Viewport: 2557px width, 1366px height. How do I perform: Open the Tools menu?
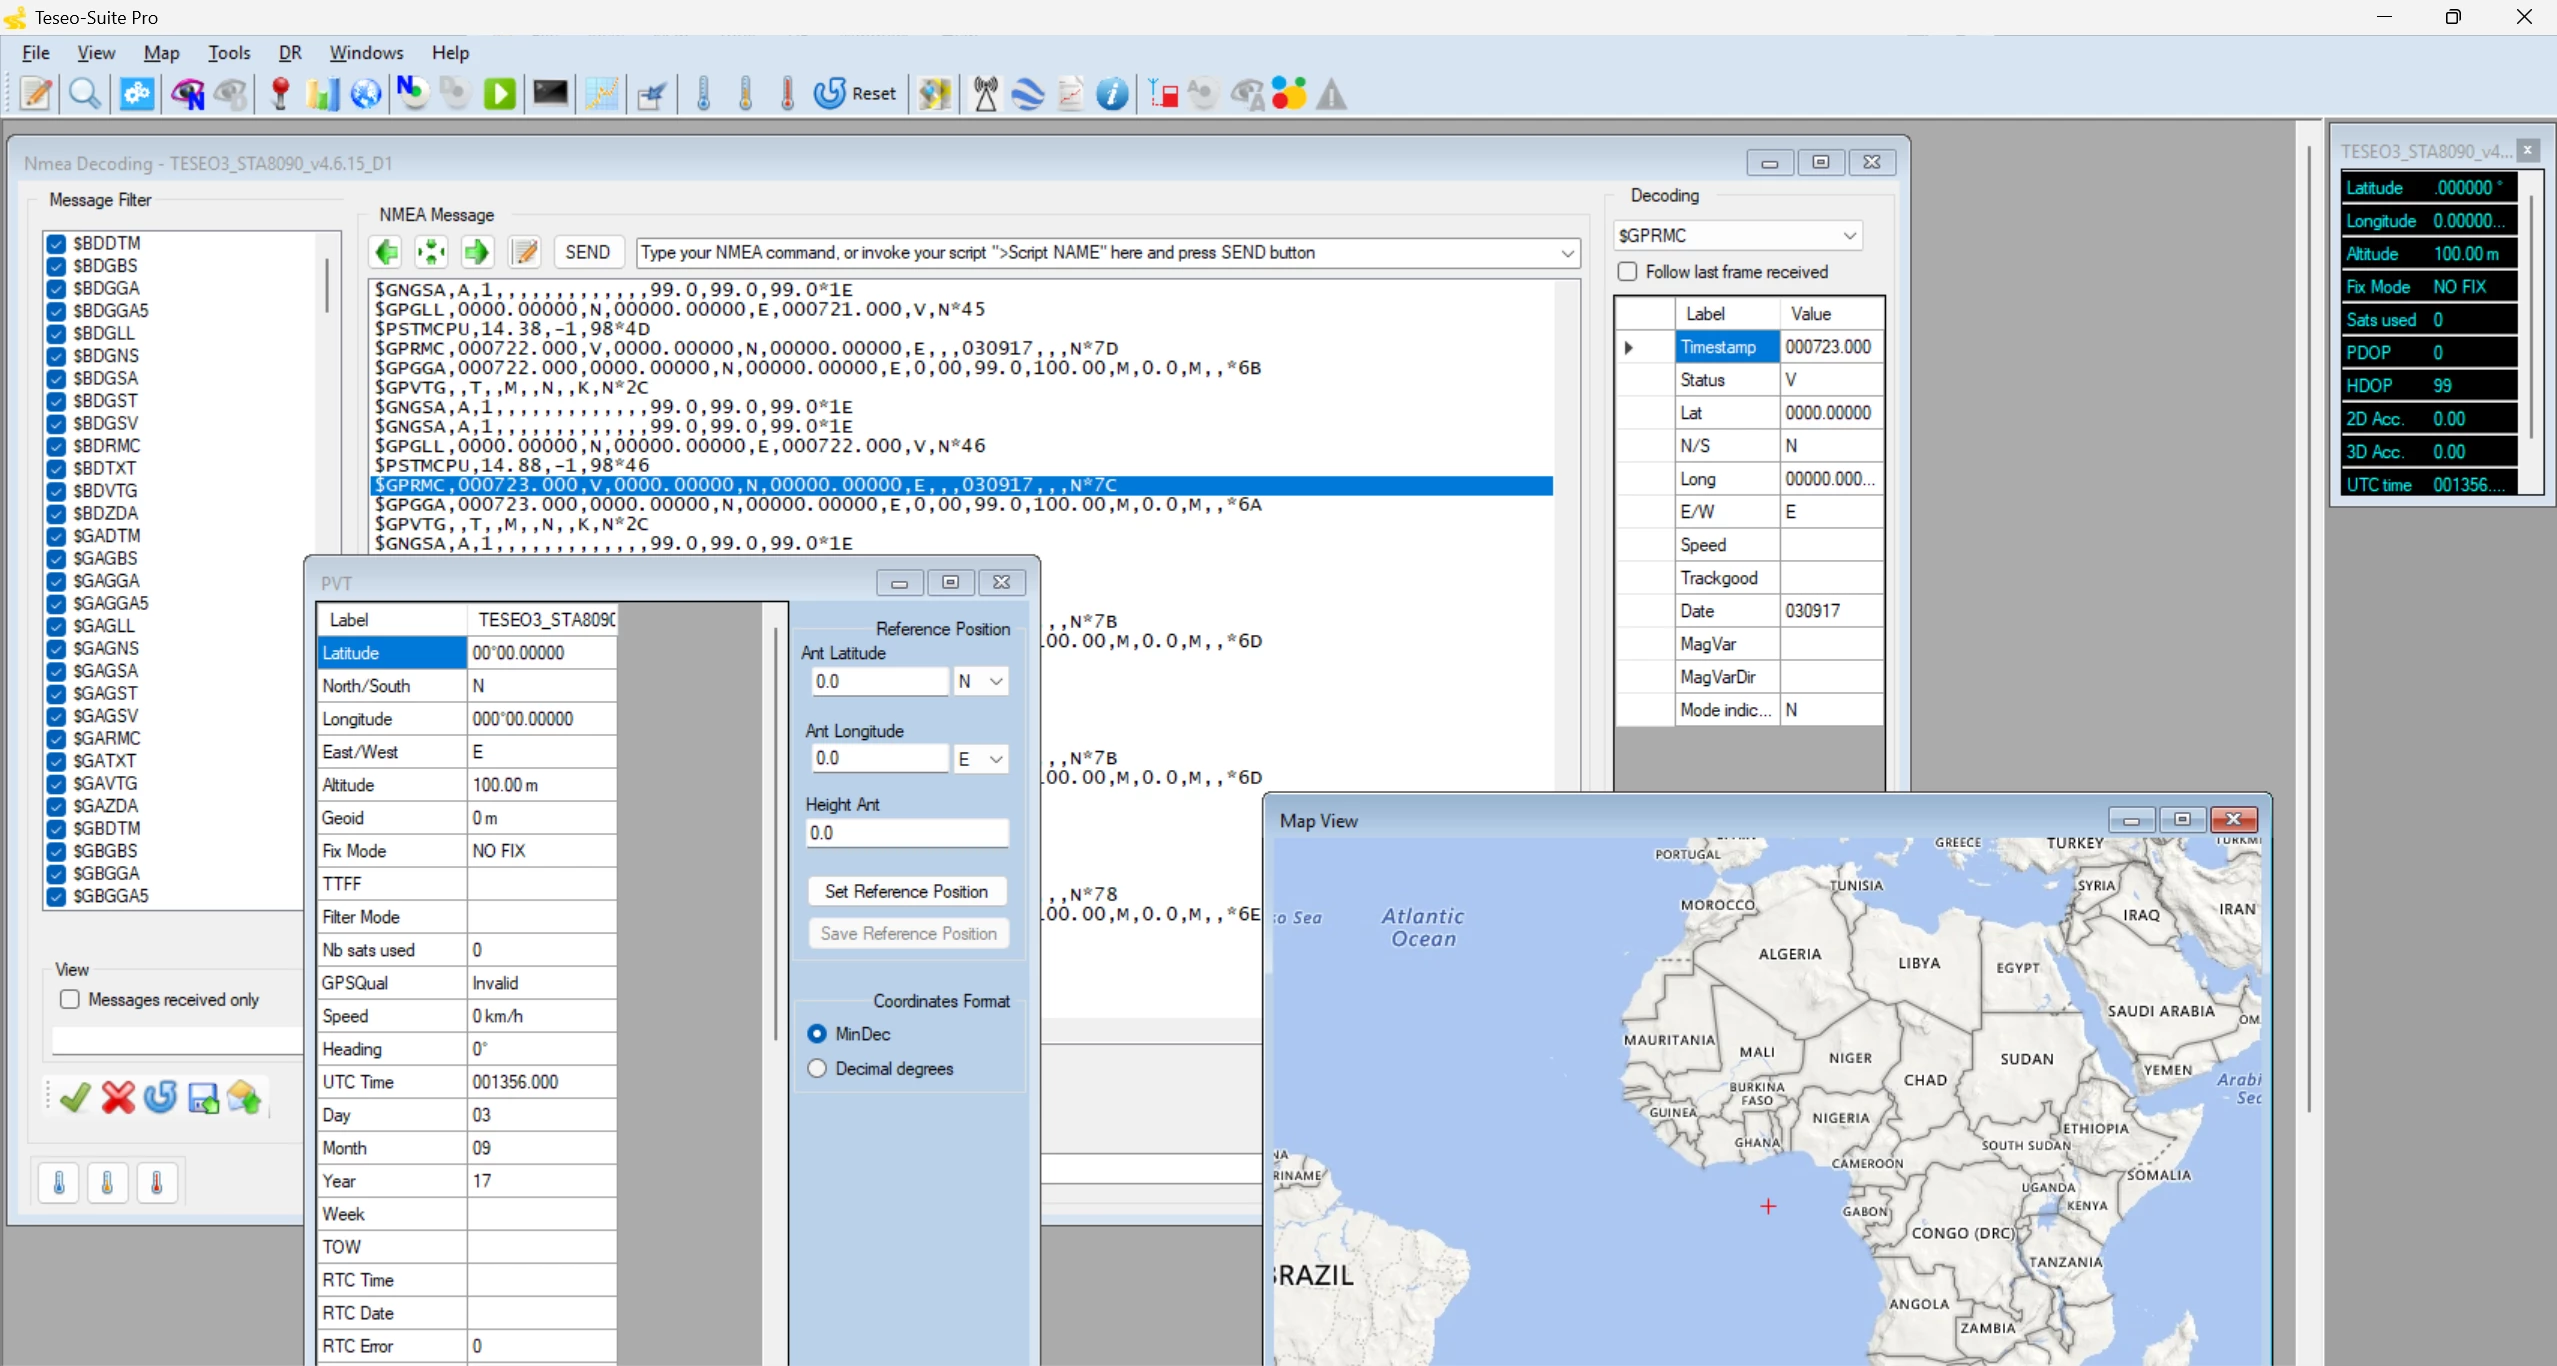pyautogui.click(x=229, y=52)
